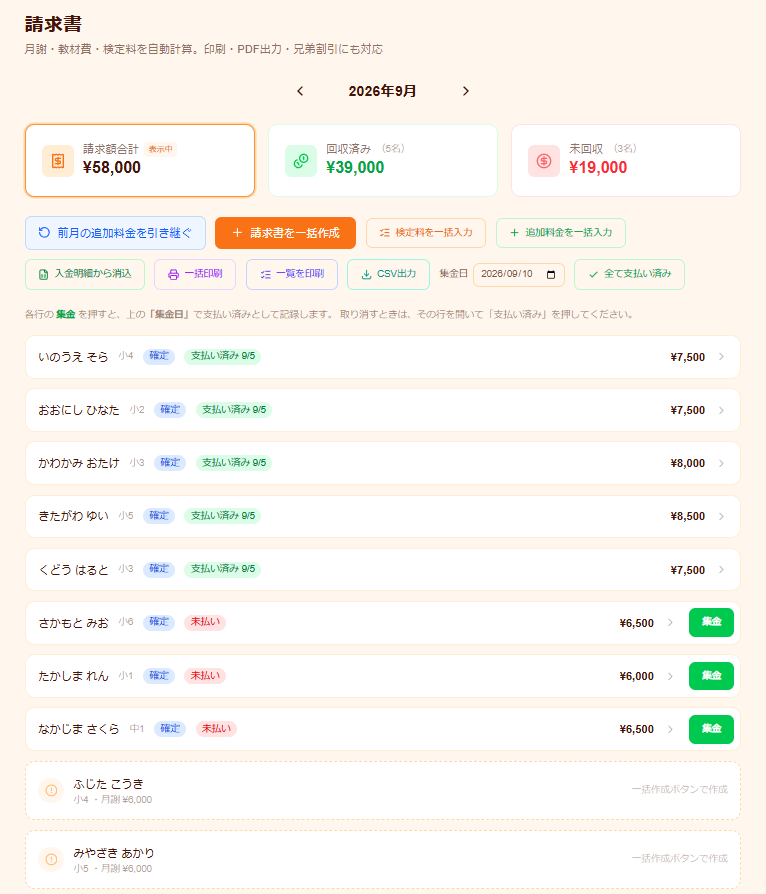Expand chevron on おおにし ひなた row

[x=722, y=411]
